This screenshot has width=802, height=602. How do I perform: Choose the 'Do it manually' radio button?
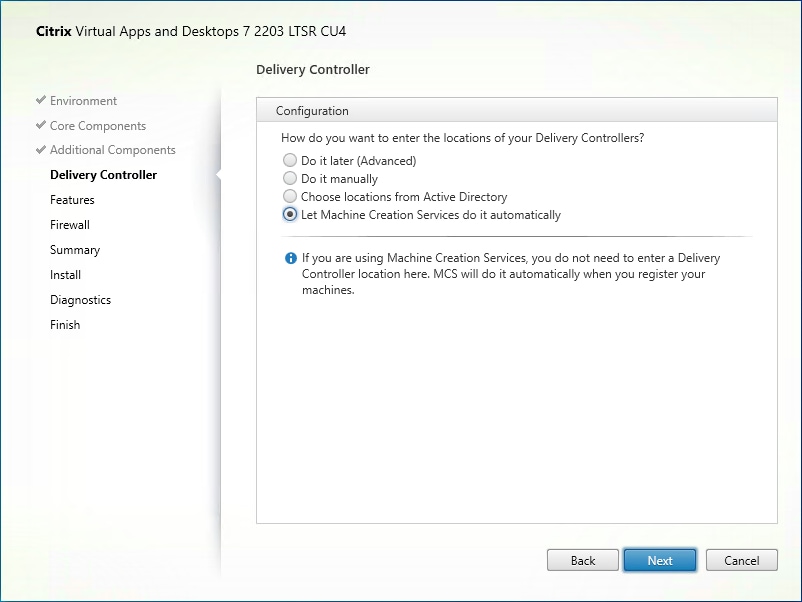tap(290, 179)
